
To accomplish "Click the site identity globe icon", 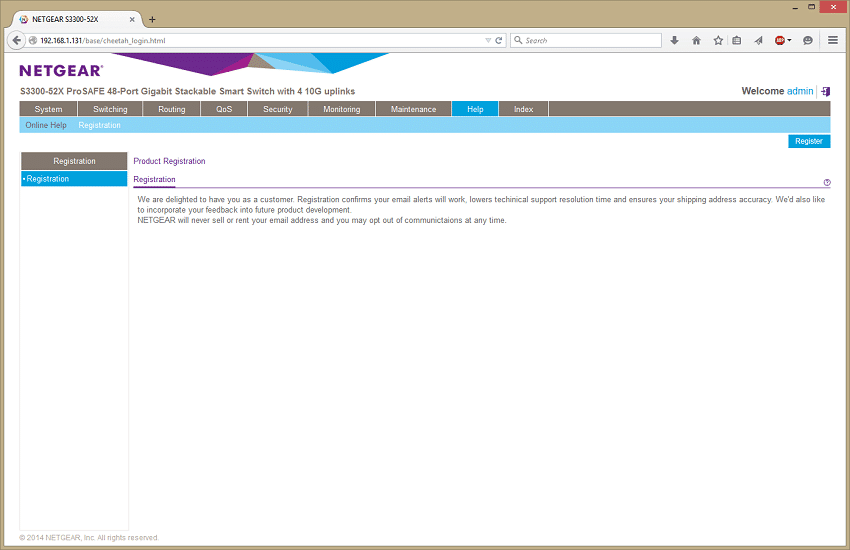I will 33,41.
